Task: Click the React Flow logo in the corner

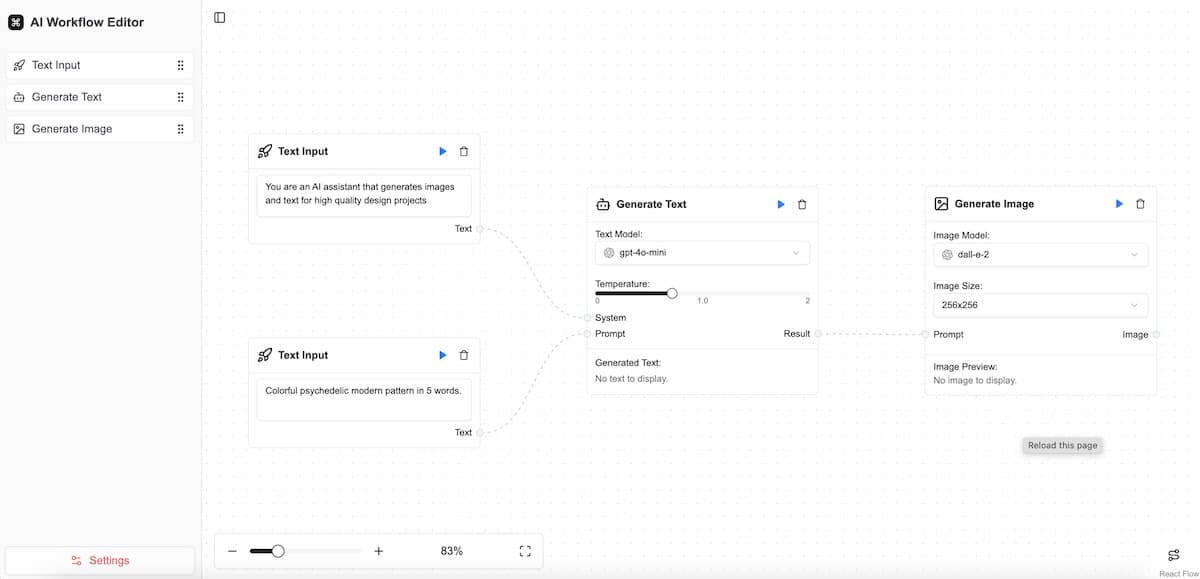Action: tap(1172, 555)
